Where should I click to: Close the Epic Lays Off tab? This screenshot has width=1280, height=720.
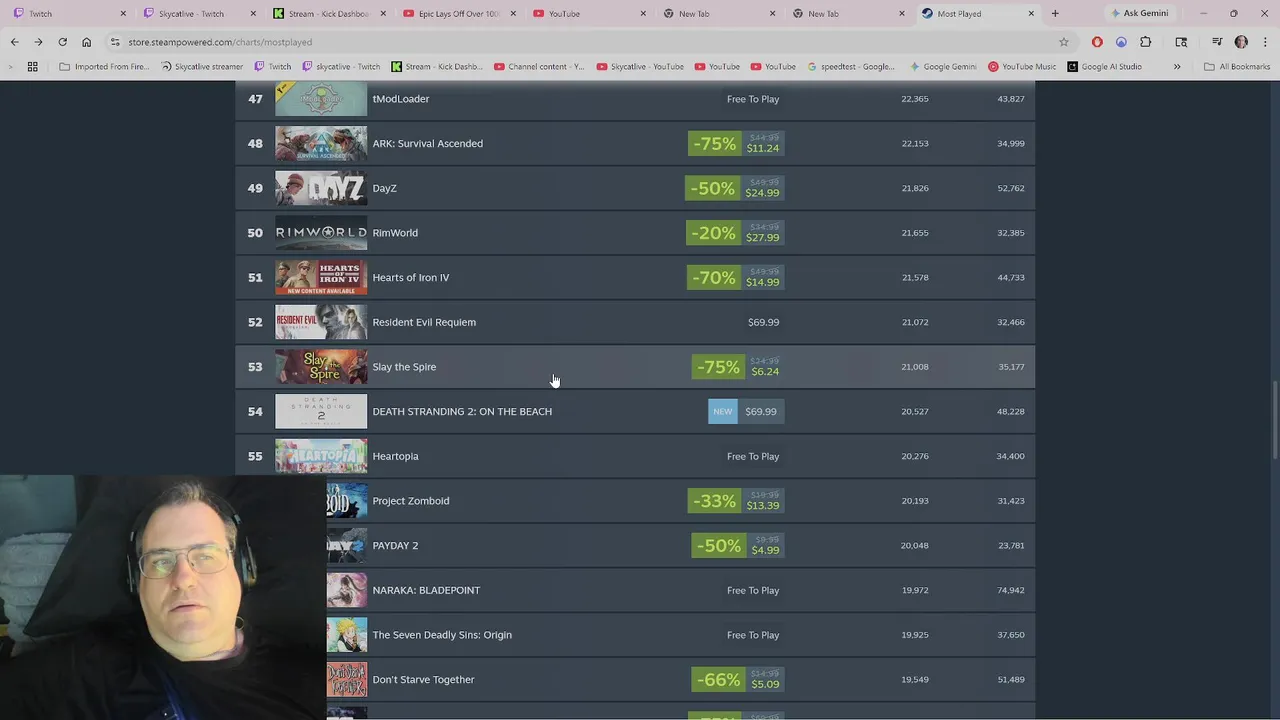click(x=512, y=14)
